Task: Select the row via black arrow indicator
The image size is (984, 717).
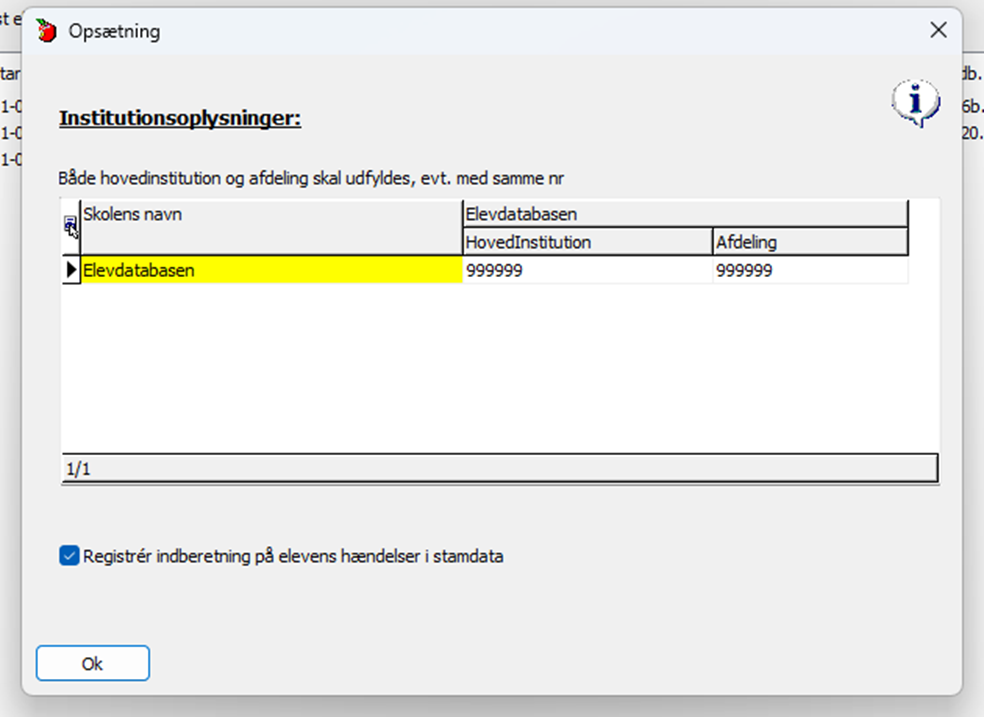Action: (x=71, y=270)
